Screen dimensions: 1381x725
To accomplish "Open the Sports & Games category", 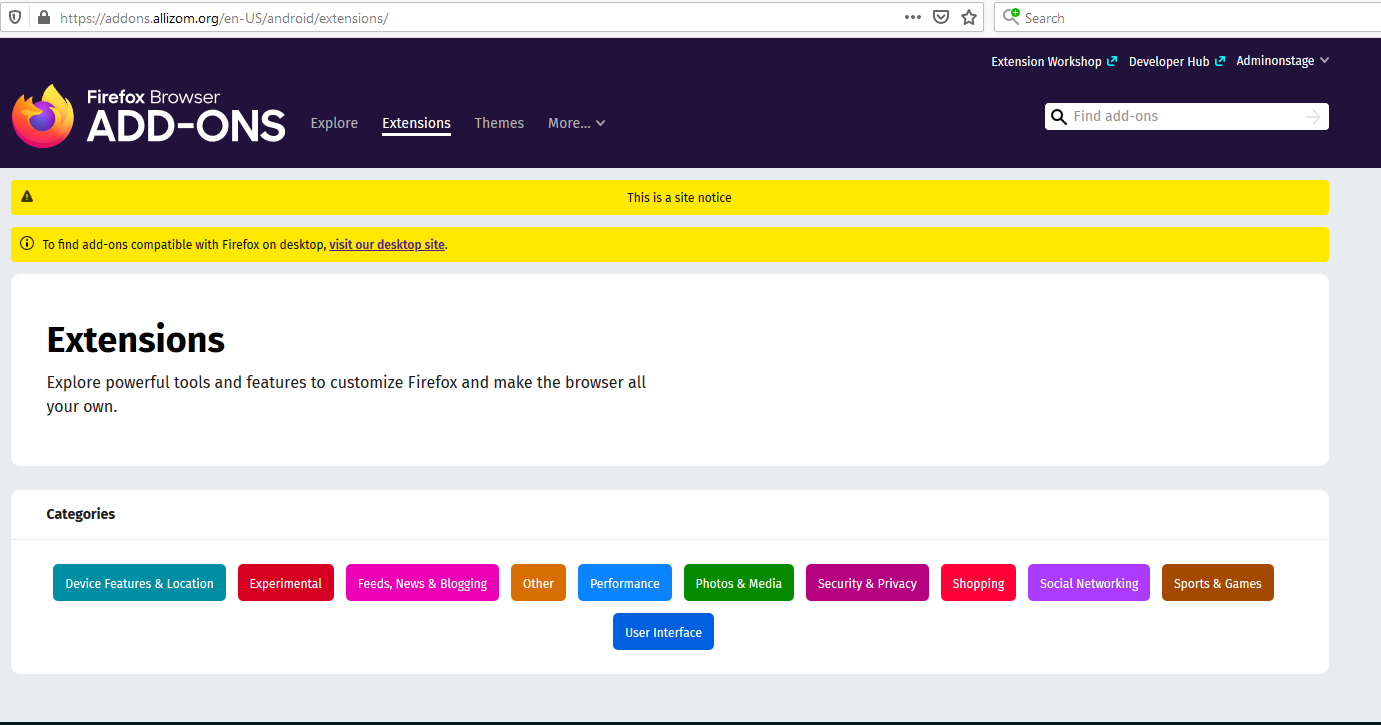I will (x=1218, y=583).
